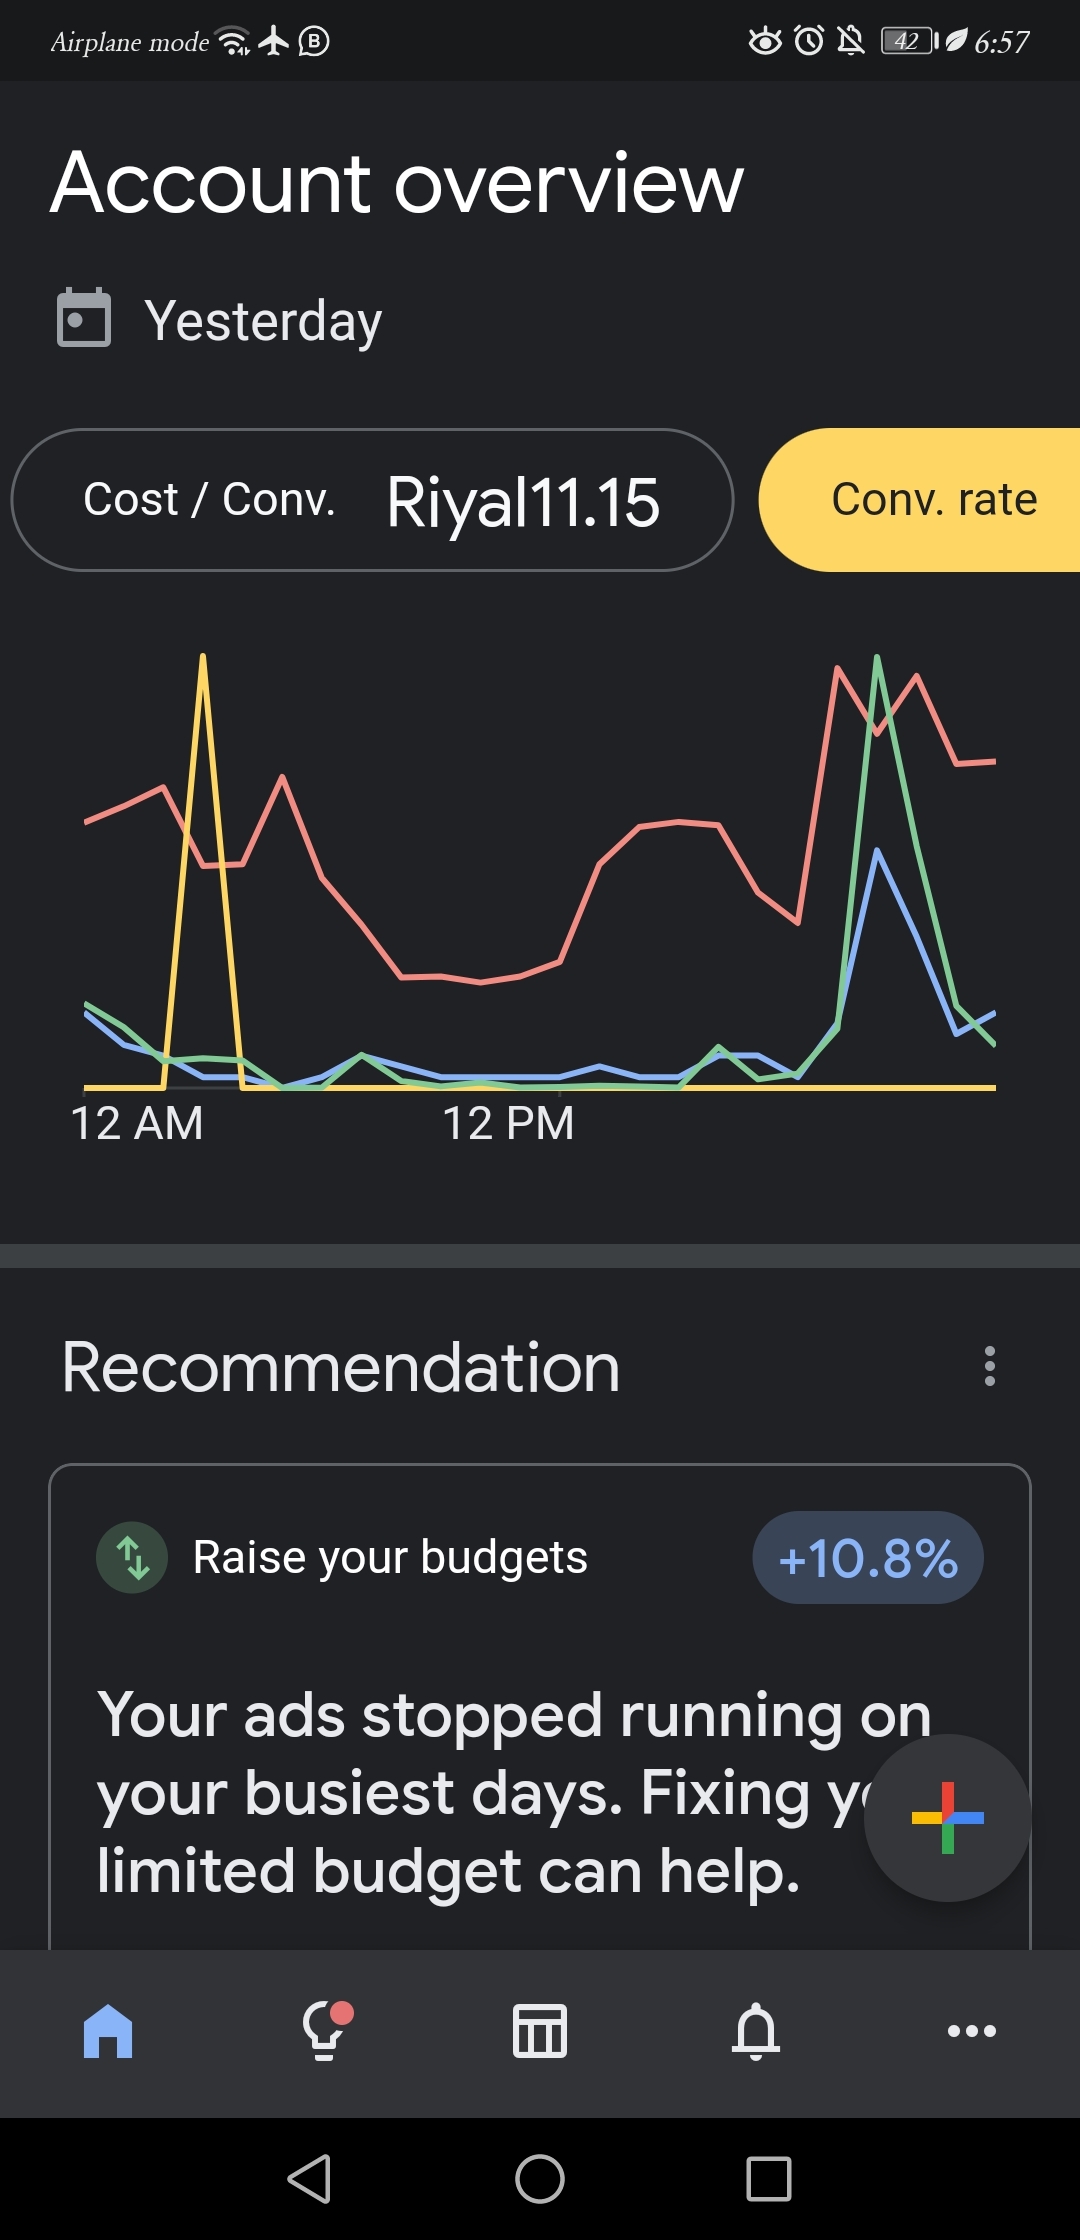Open the Recommendations lightbulb tab
Screen dimensions: 1080x2240
325,2031
